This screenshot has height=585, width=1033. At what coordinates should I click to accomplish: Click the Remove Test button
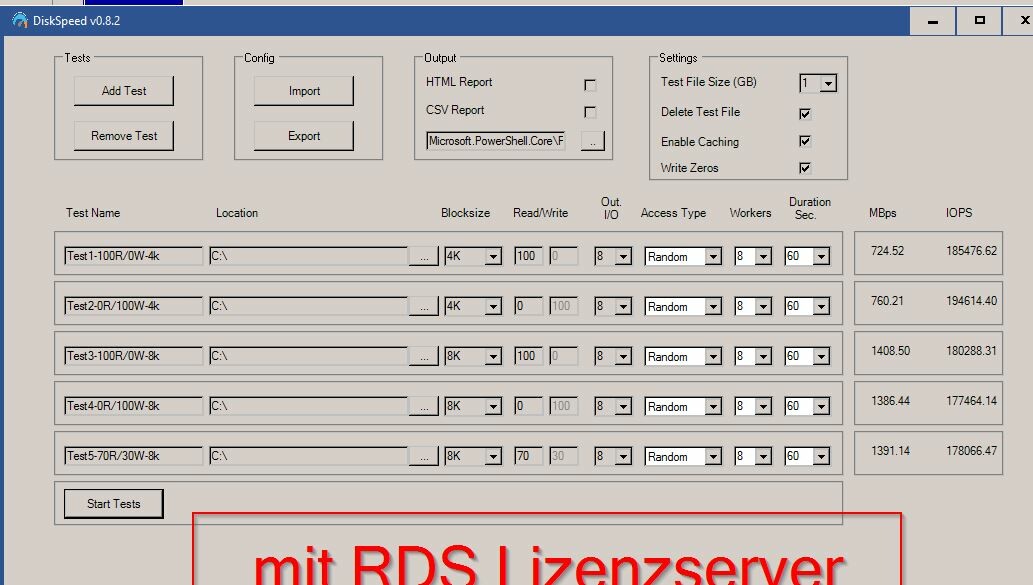(x=124, y=136)
